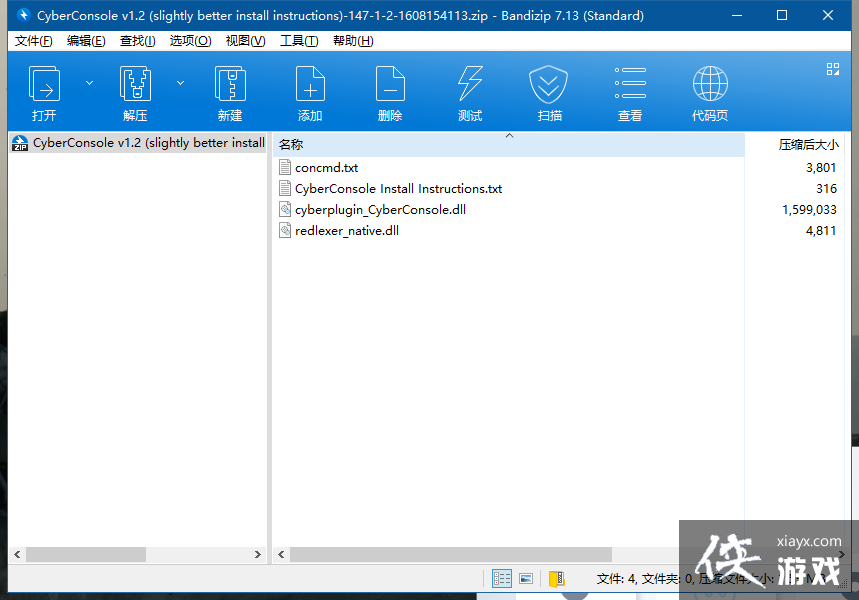Screen dimensions: 859x600
Task: Switch to details list view in status bar
Action: point(502,579)
